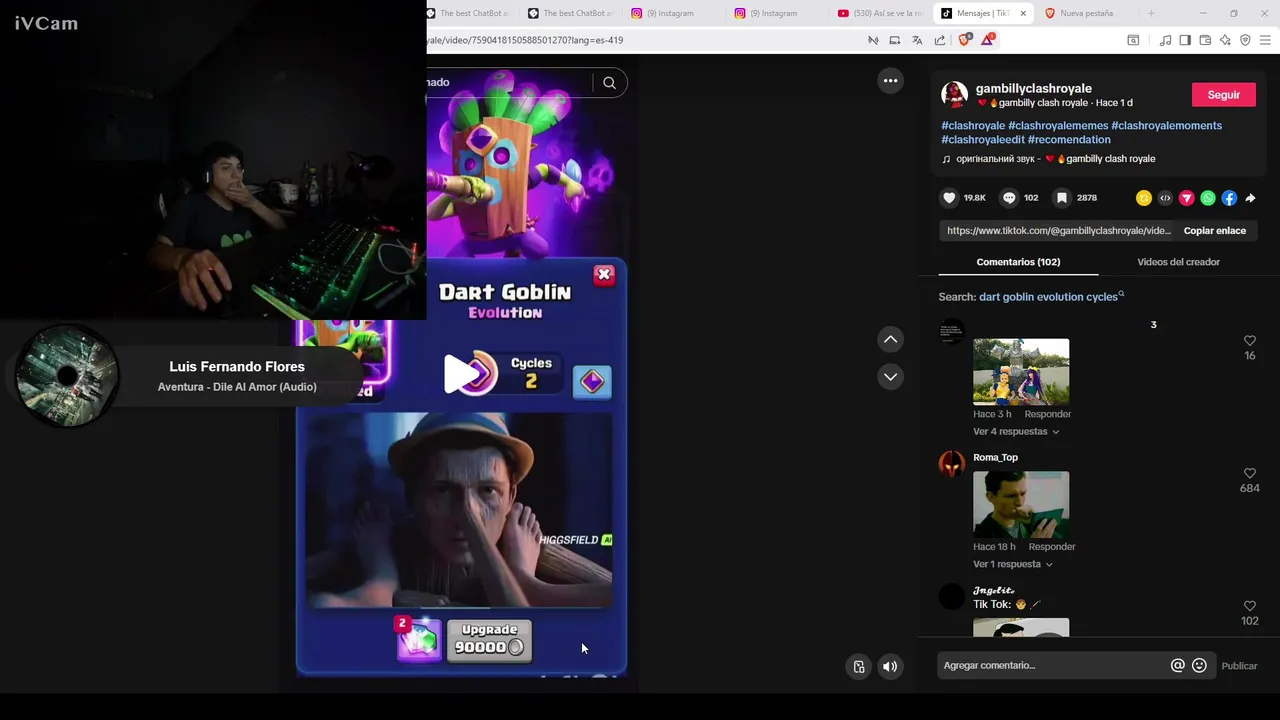Close the 'Mensajes | TikTok' browser tab
Image resolution: width=1280 pixels, height=720 pixels.
click(x=1022, y=13)
